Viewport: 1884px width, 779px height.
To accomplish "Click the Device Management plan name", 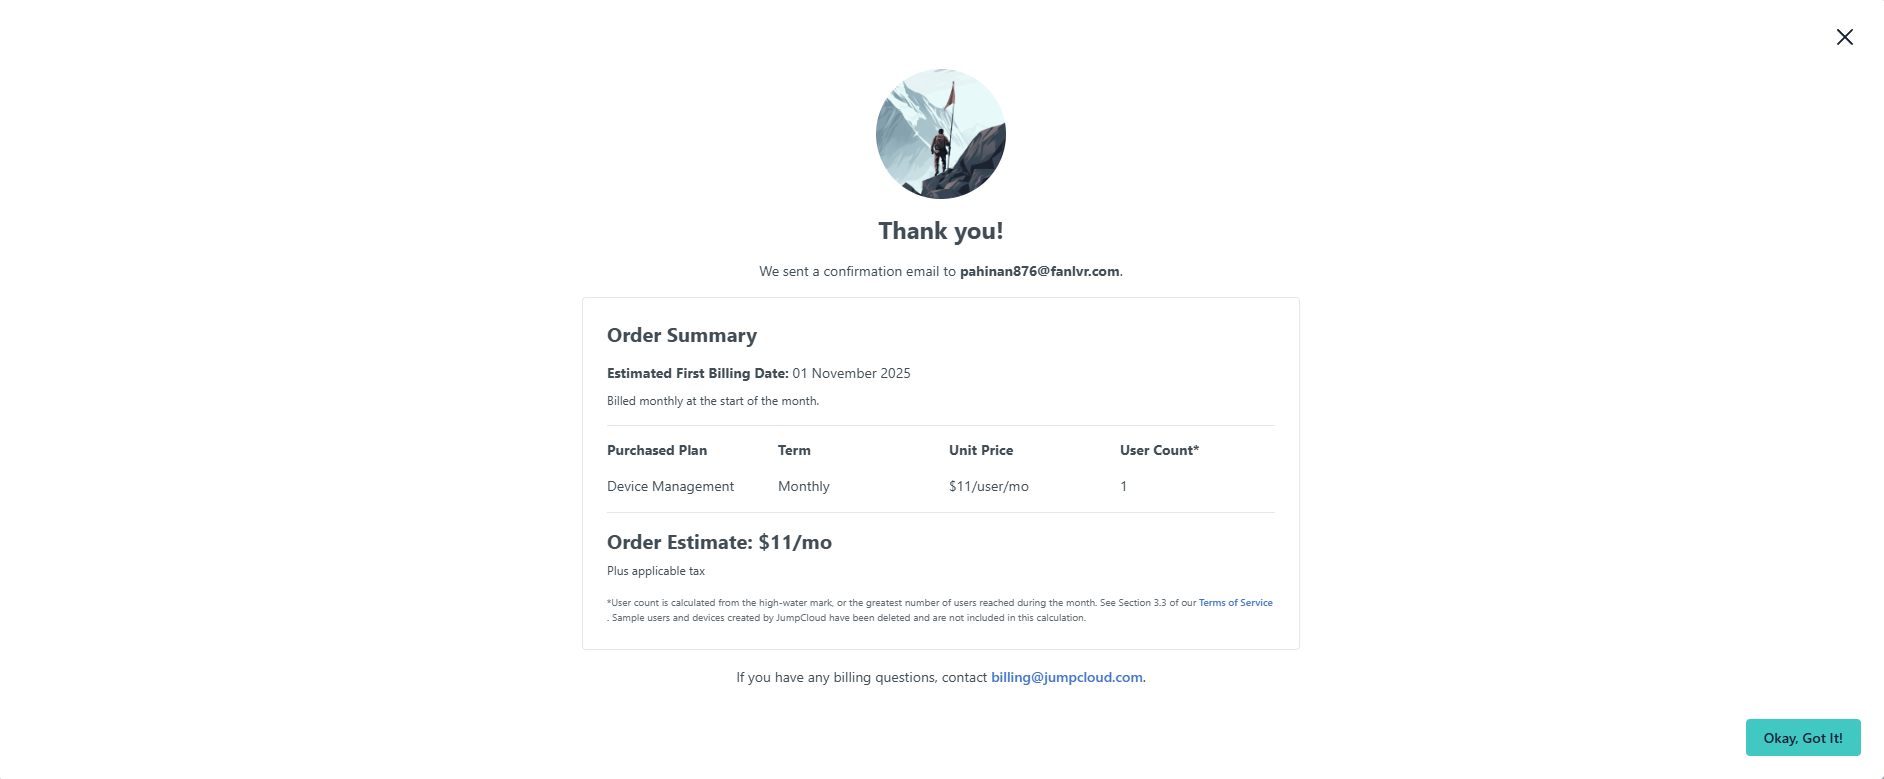I will (670, 486).
